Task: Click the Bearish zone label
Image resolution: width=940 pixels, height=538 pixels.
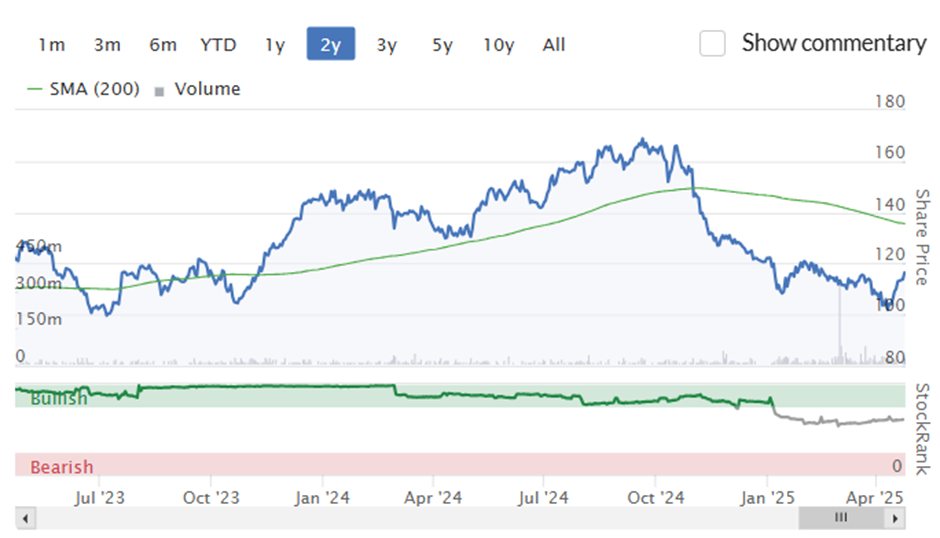Action: [x=62, y=467]
